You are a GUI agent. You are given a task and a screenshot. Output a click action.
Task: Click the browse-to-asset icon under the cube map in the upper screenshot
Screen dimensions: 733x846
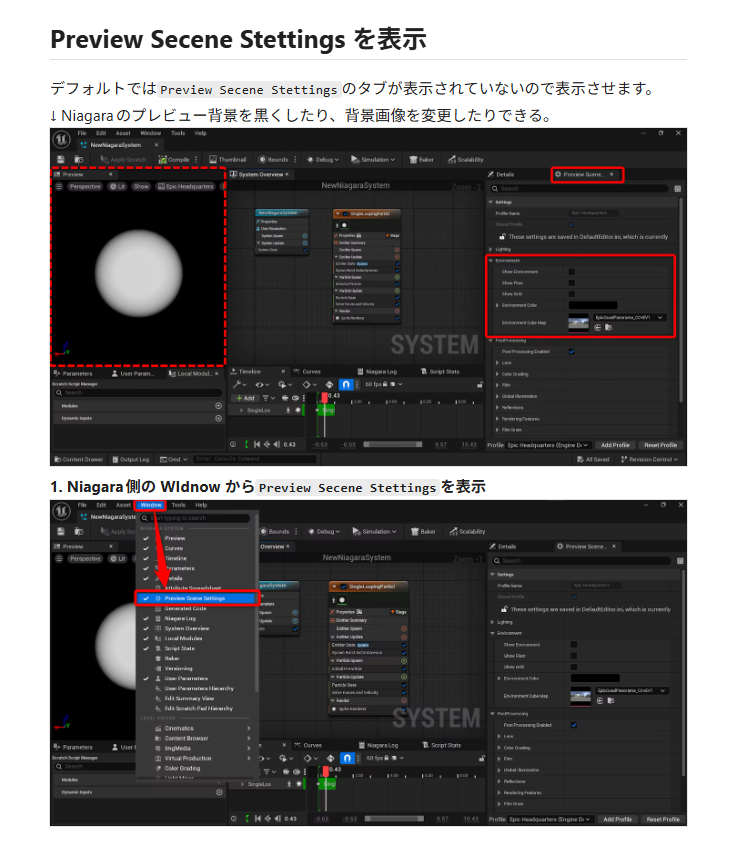pyautogui.click(x=608, y=328)
